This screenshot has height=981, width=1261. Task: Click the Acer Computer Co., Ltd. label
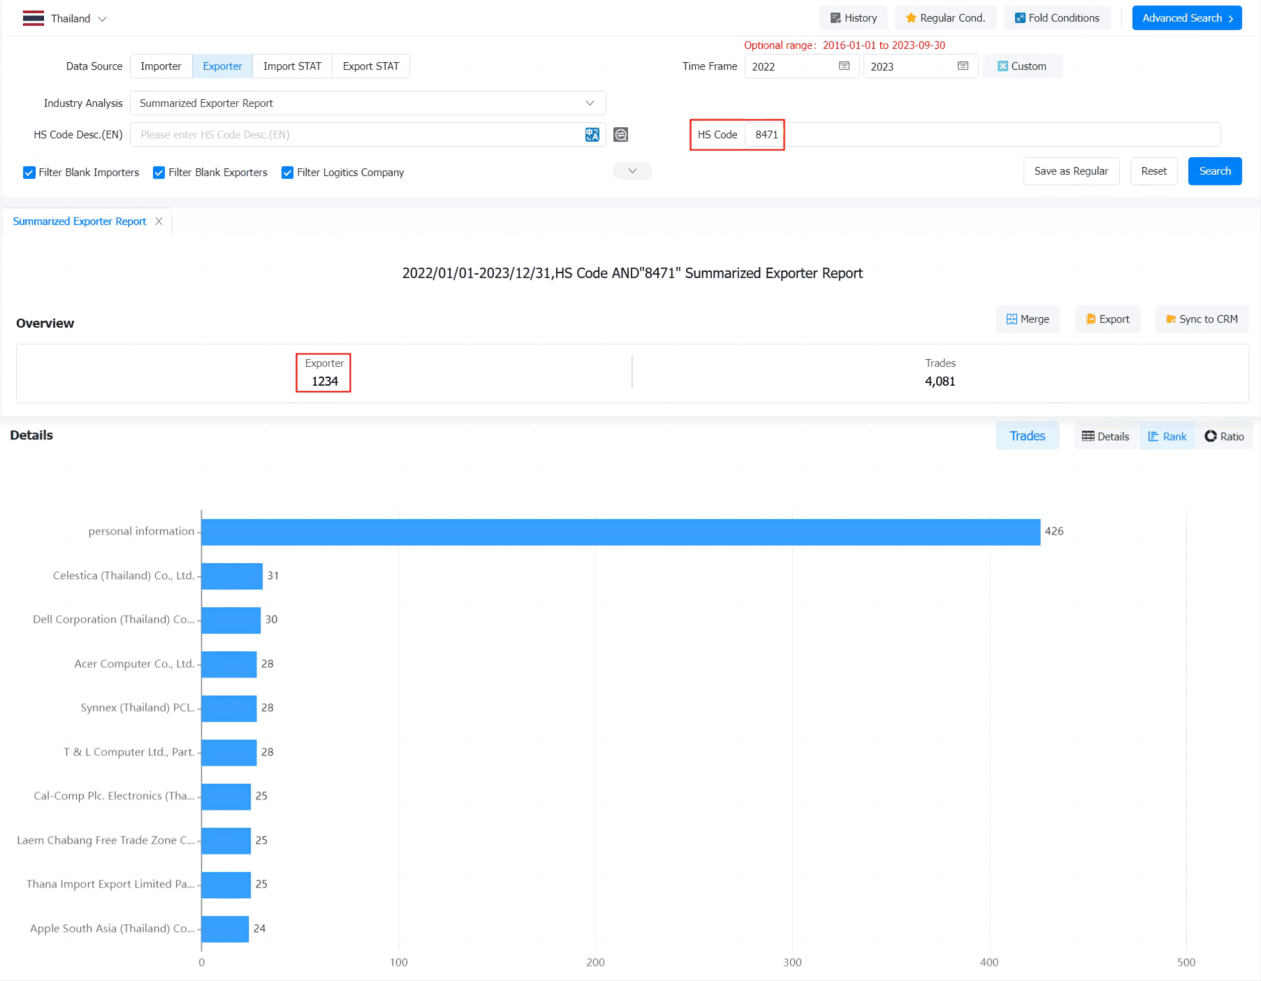coord(134,664)
